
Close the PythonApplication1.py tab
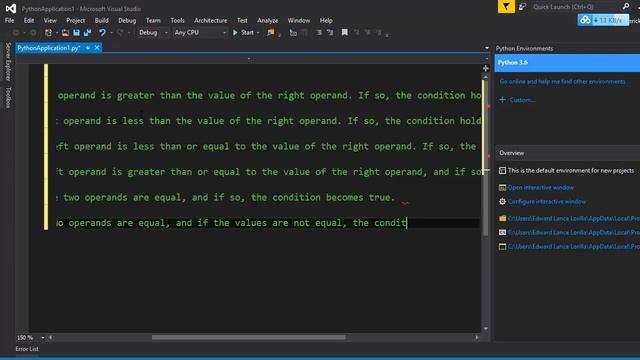tap(97, 48)
